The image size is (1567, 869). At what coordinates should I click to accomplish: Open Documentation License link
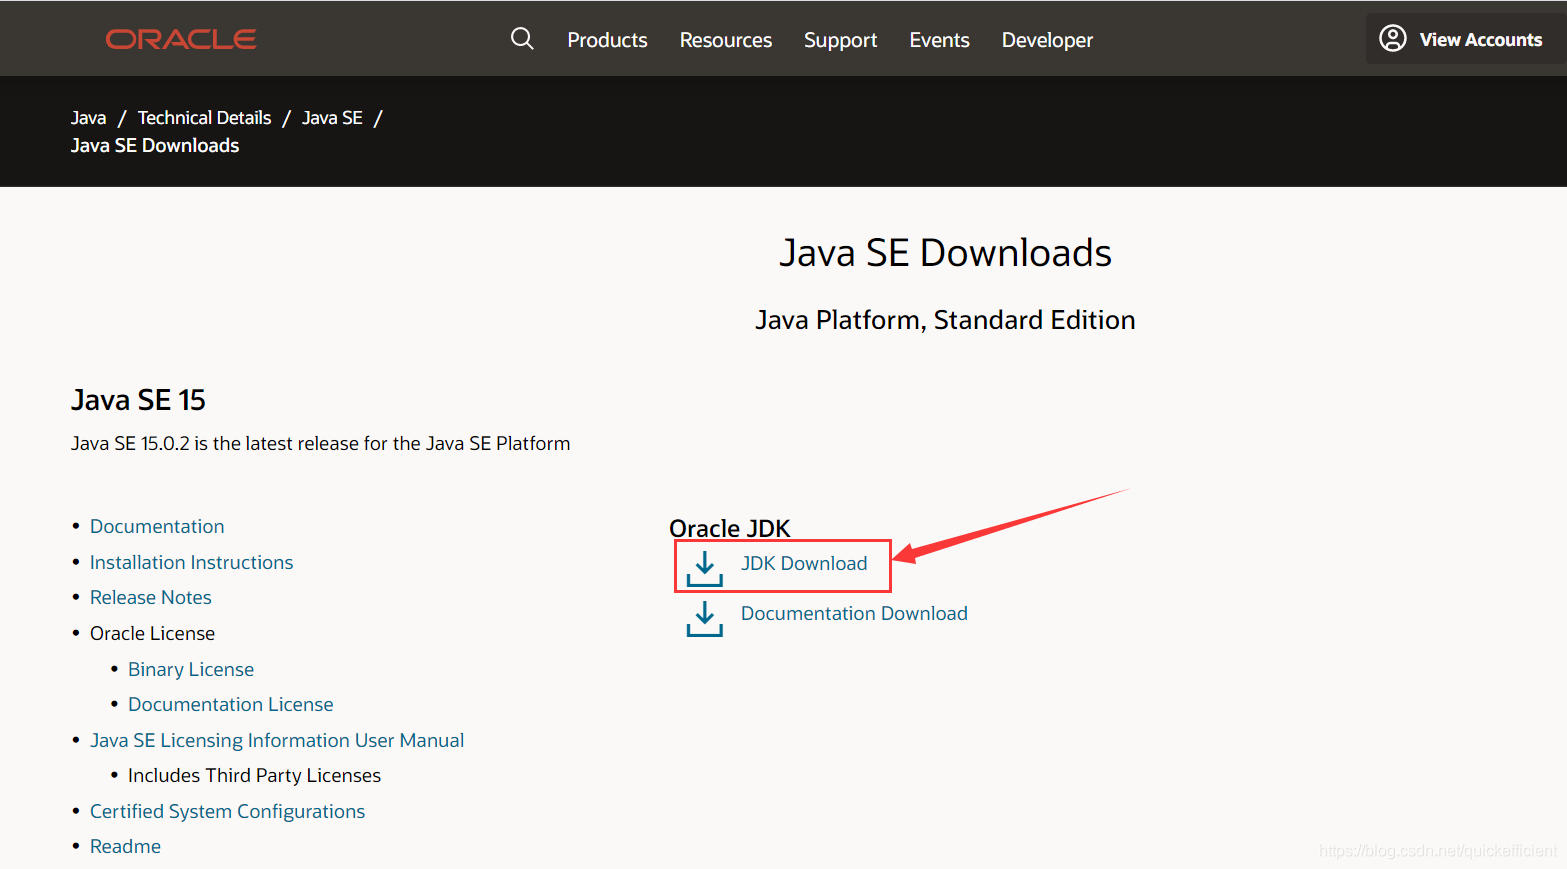(230, 704)
